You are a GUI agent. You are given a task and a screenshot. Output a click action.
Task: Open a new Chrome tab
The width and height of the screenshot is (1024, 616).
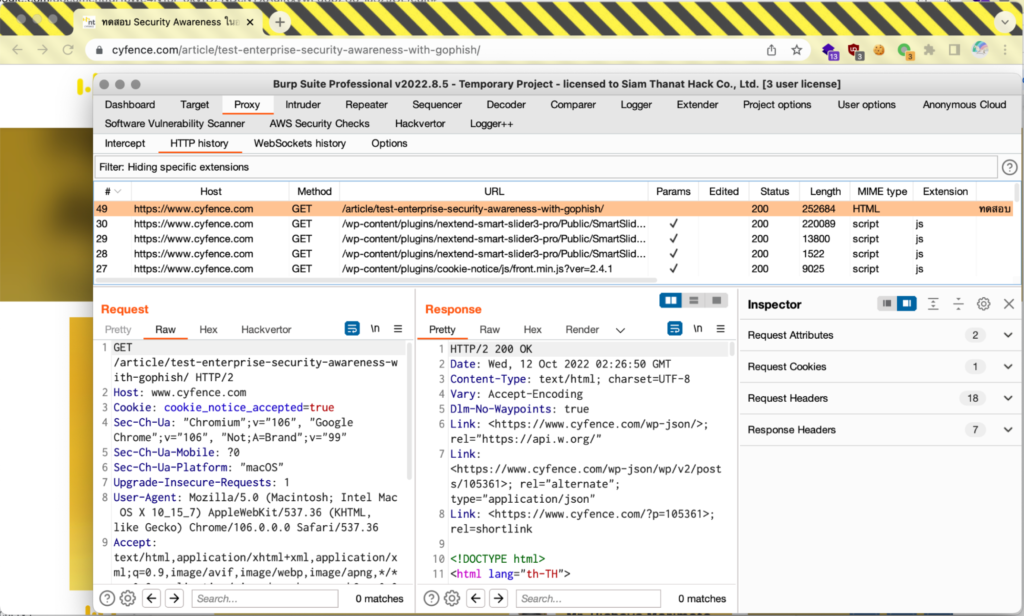[x=280, y=22]
